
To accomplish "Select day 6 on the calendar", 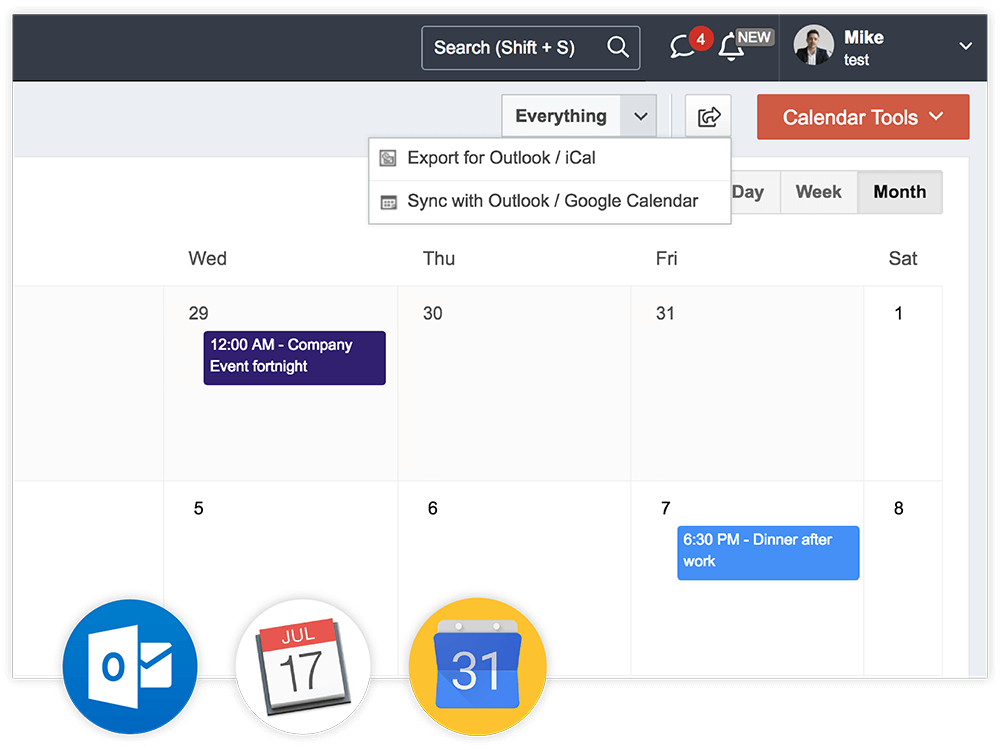I will pyautogui.click(x=432, y=508).
